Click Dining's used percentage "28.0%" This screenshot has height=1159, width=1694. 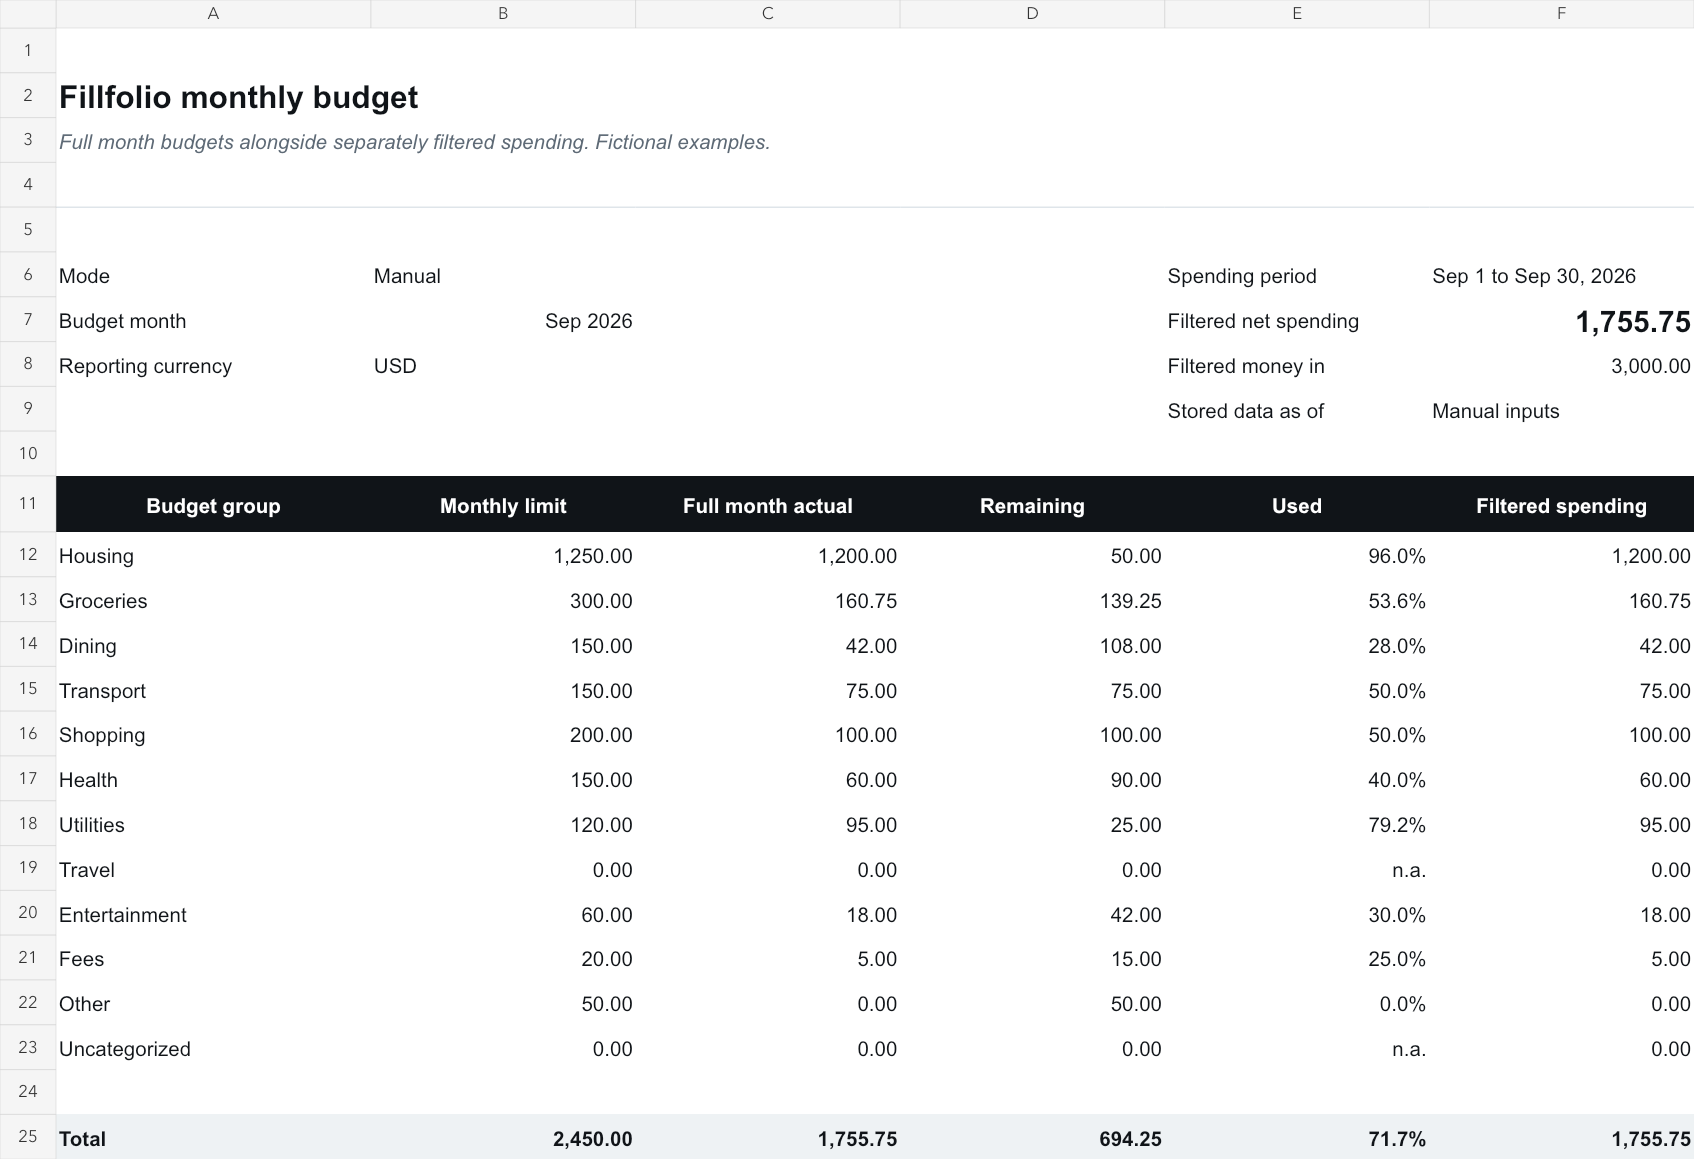click(1397, 646)
